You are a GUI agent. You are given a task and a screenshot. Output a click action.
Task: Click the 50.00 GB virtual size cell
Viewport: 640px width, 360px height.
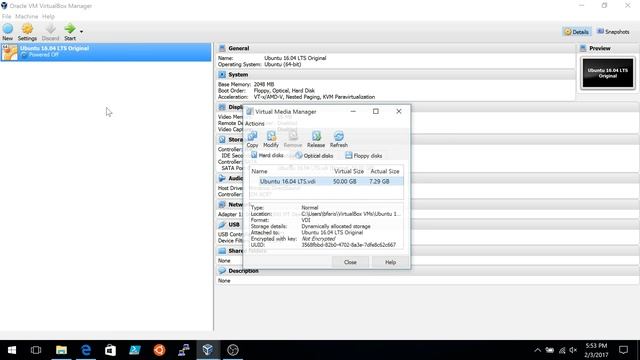pyautogui.click(x=344, y=181)
